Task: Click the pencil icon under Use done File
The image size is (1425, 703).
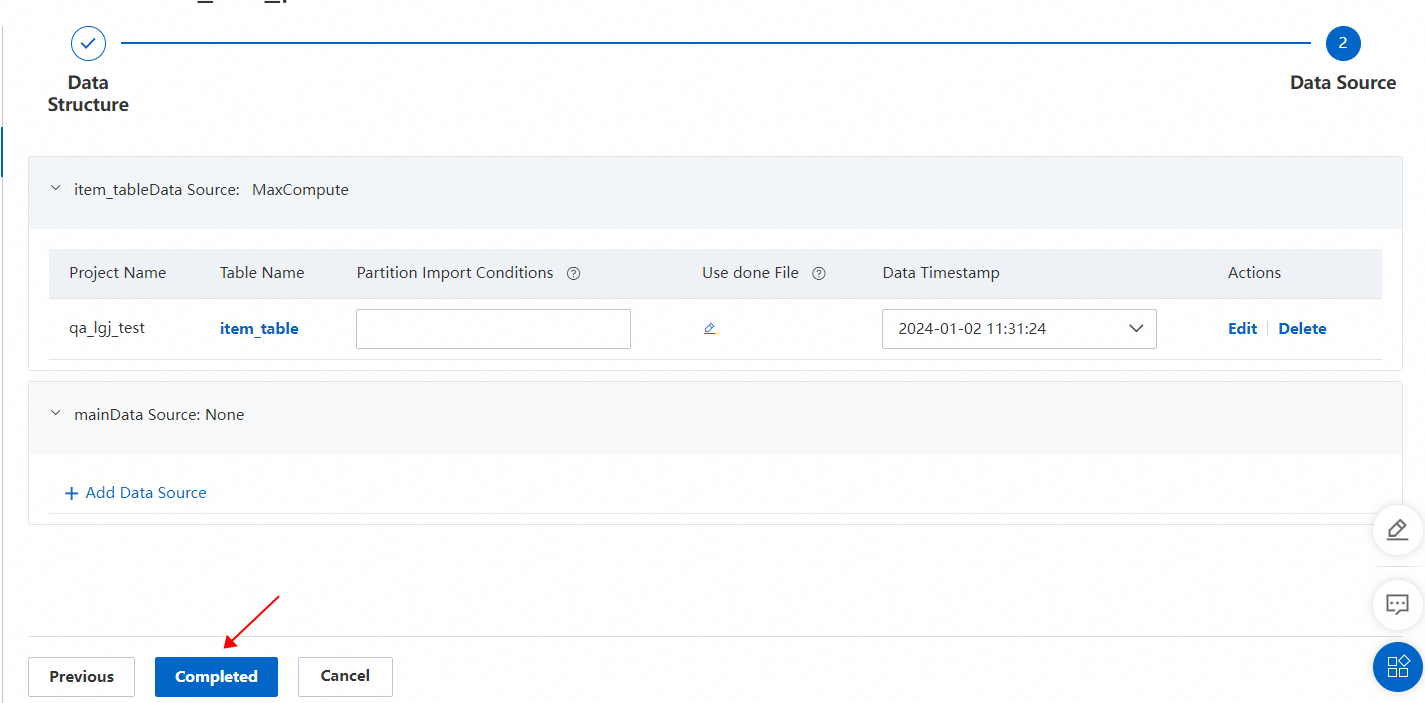Action: pos(709,328)
